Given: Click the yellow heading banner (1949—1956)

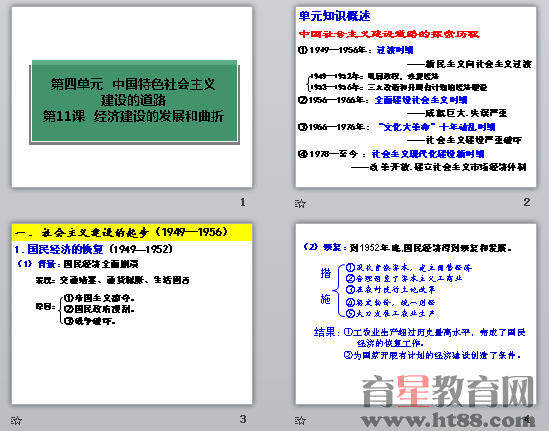Looking at the screenshot, I should pyautogui.click(x=132, y=232).
